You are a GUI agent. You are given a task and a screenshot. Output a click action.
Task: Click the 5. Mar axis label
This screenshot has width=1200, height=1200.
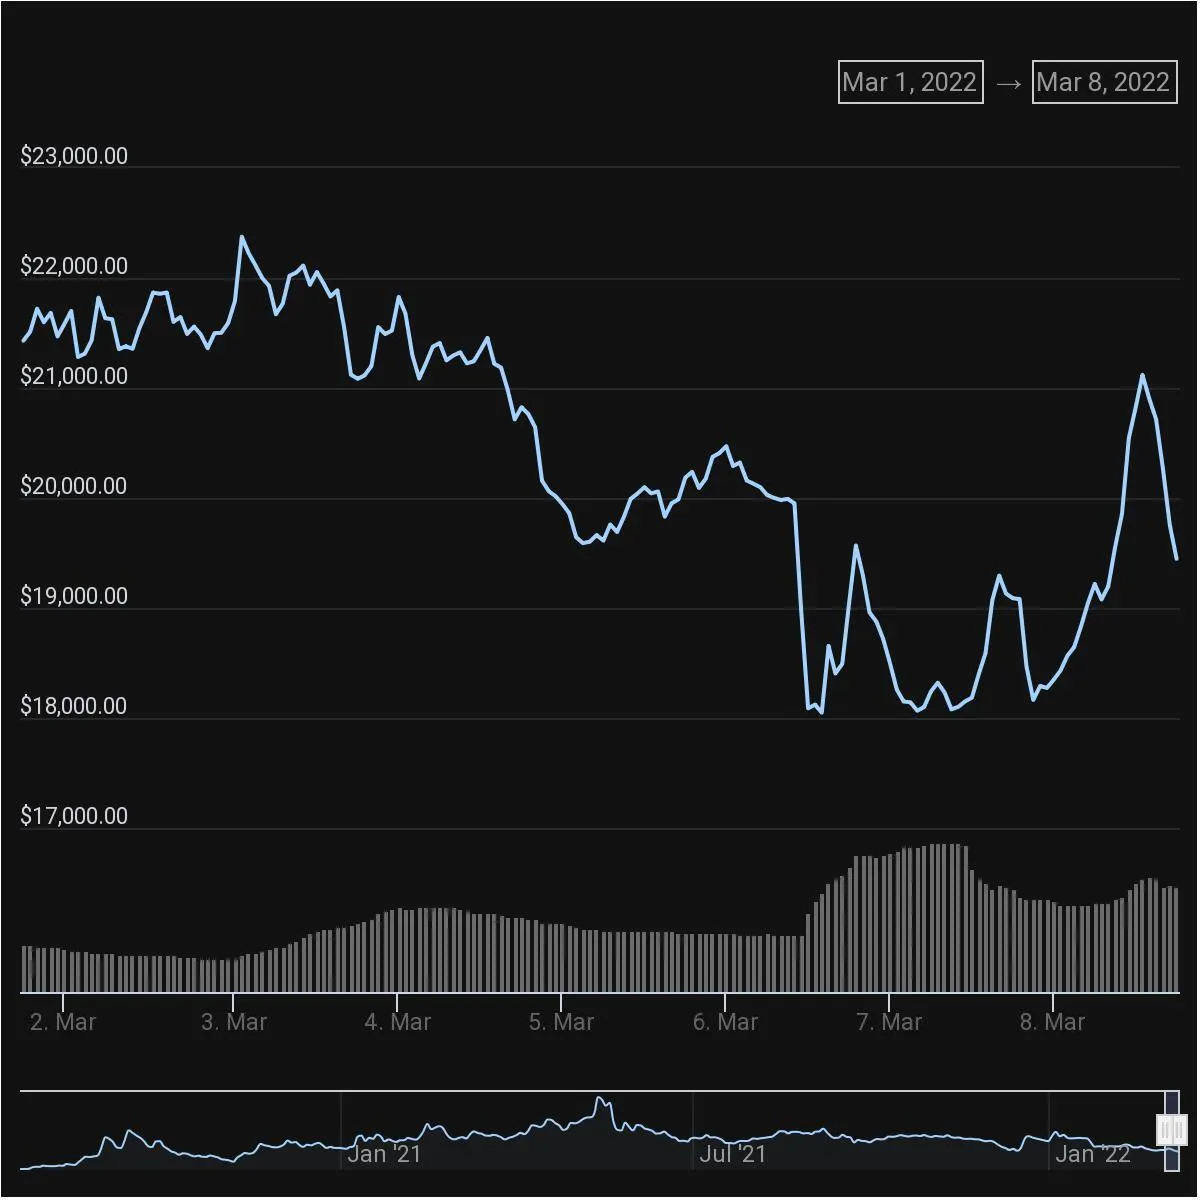tap(561, 1022)
